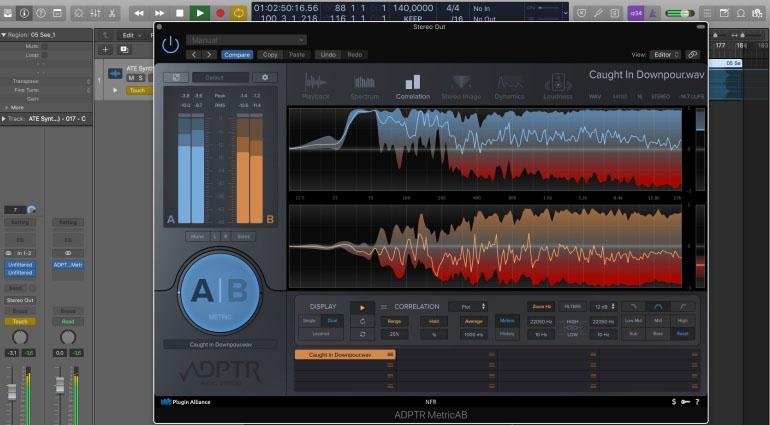
Task: Click the Compare button
Action: tap(237, 54)
